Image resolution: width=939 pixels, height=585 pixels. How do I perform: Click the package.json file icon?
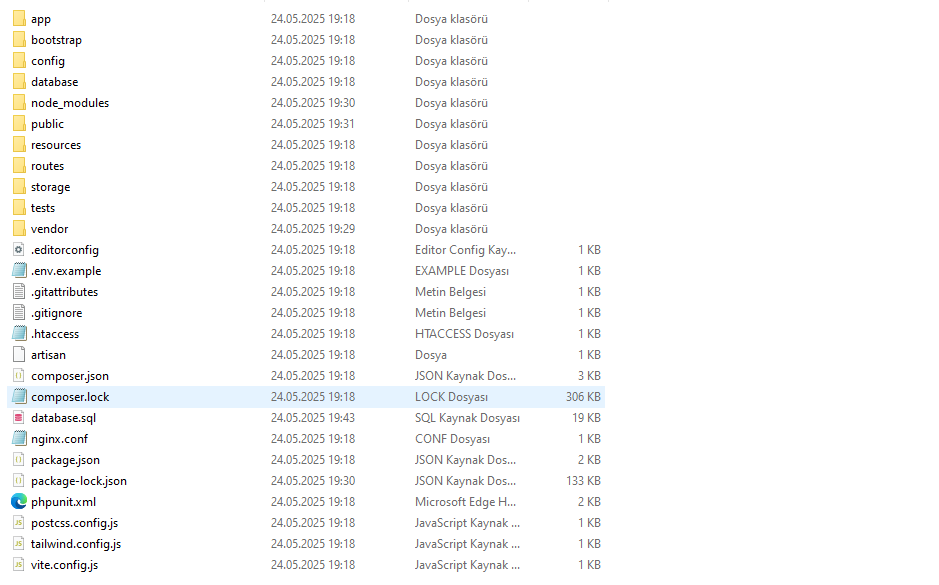tap(19, 460)
